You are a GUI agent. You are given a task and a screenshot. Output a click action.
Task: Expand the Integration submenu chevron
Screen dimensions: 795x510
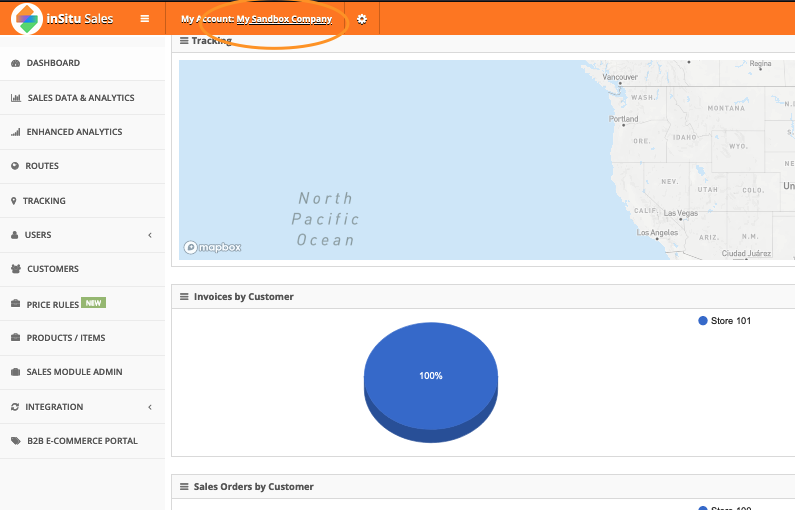coord(150,407)
